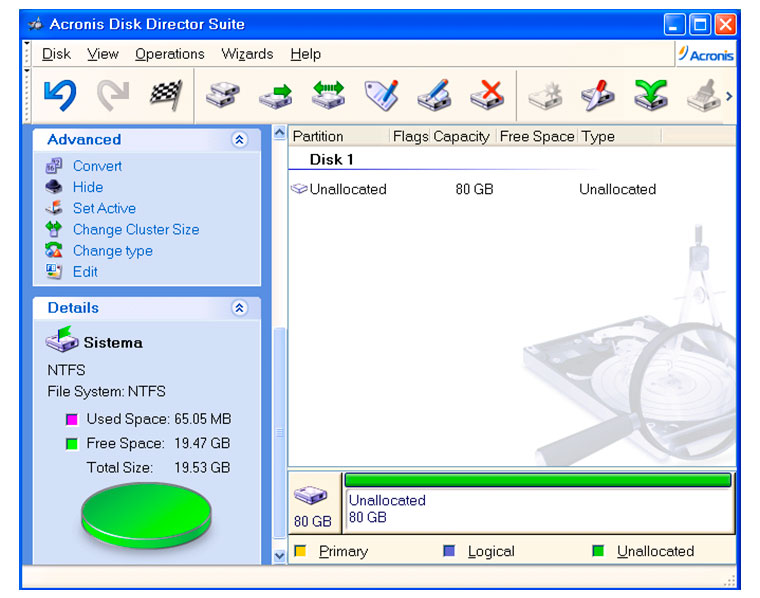760x598 pixels.
Task: Click the Partition column header
Action: [x=339, y=137]
